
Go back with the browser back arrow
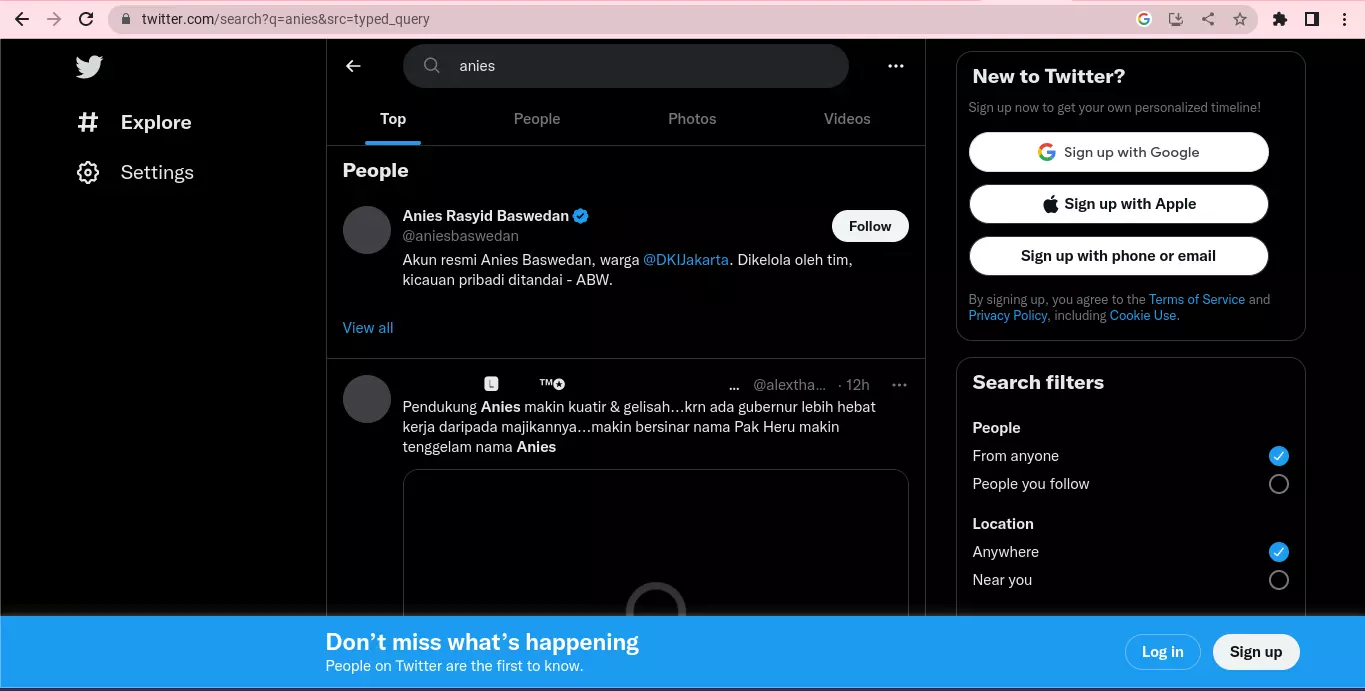coord(22,19)
